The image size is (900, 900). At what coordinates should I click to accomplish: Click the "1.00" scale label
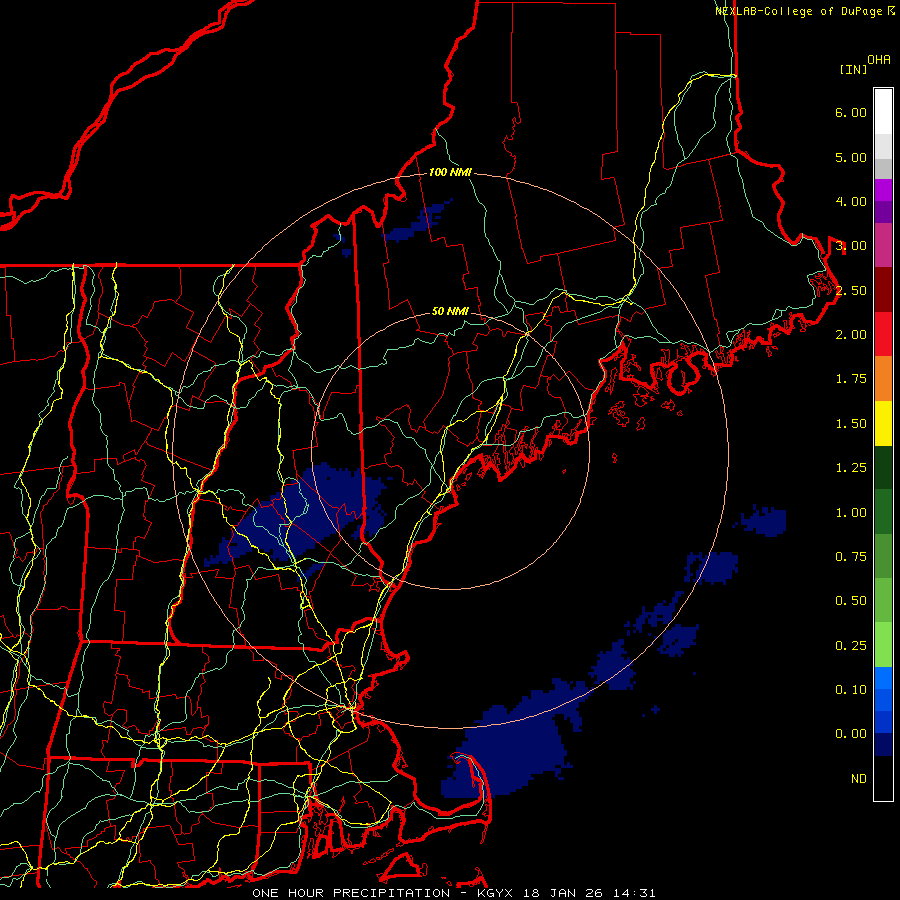coord(851,513)
